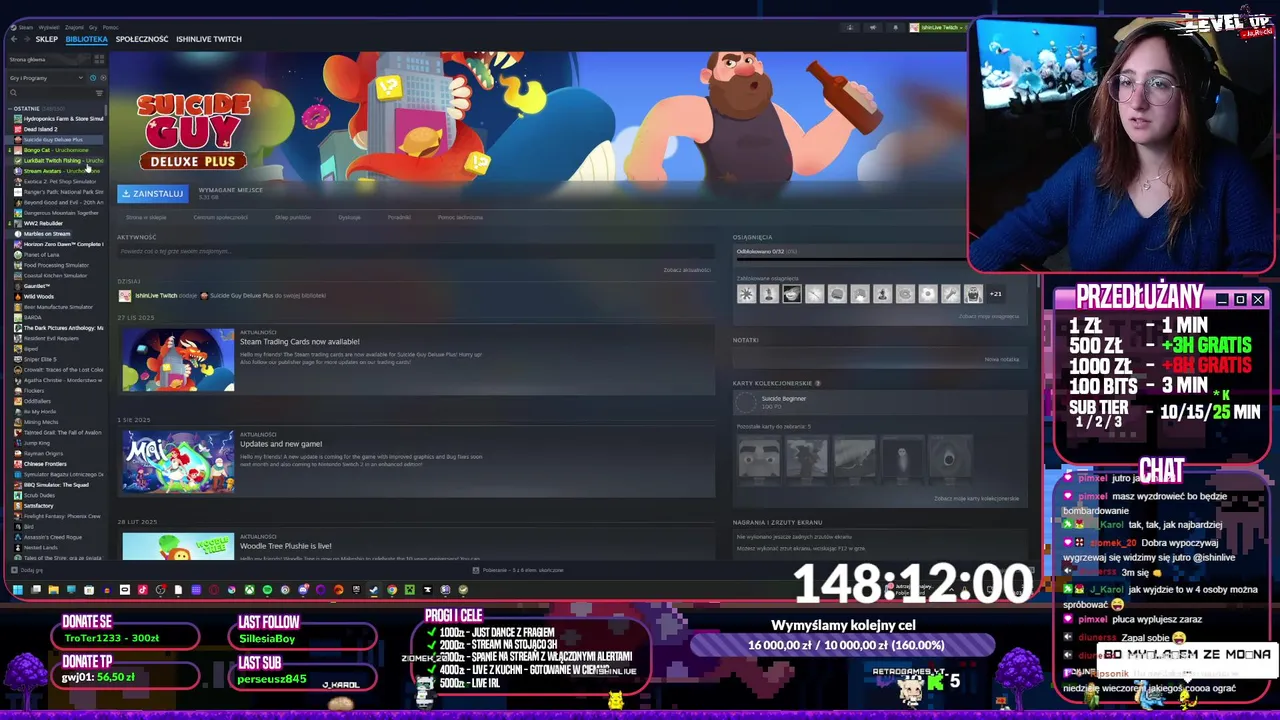Click the library search magnifier icon
Image resolution: width=1280 pixels, height=720 pixels.
click(x=14, y=93)
